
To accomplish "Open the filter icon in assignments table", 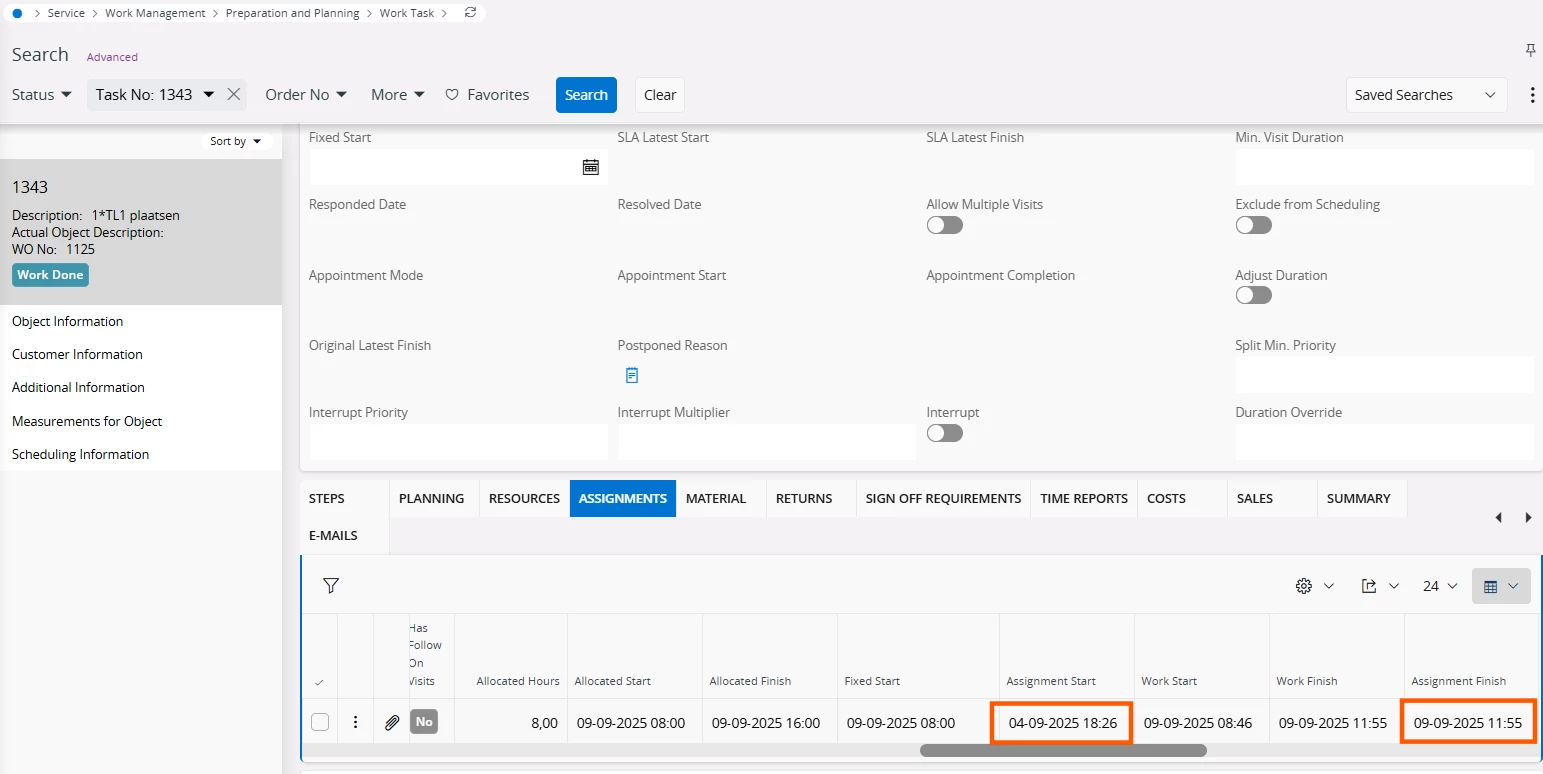I will click(331, 586).
